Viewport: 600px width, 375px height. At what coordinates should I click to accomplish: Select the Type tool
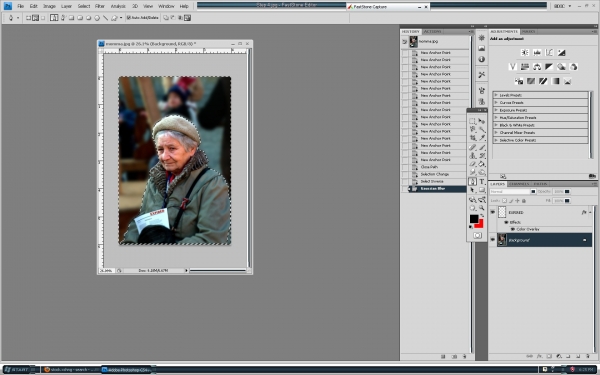coord(482,182)
